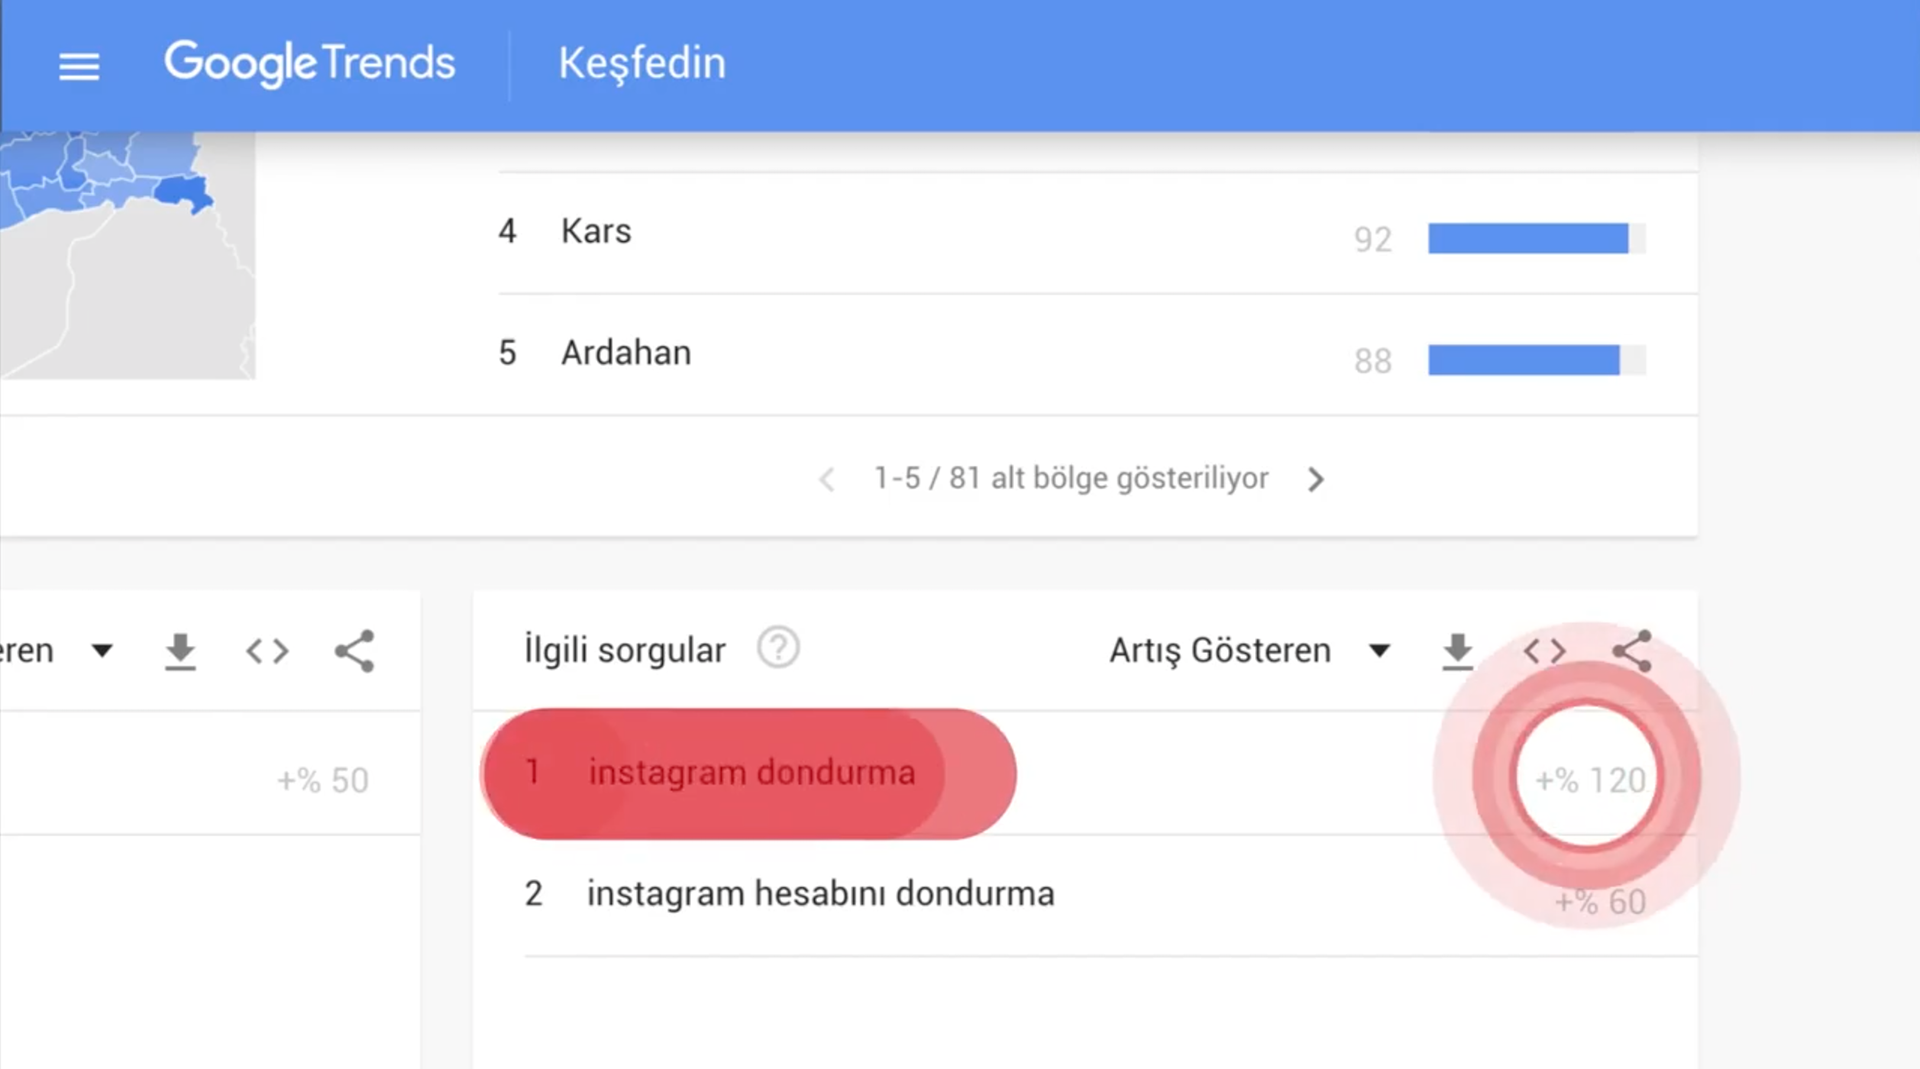Share the left related card
This screenshot has width=1920, height=1069.
click(x=354, y=651)
